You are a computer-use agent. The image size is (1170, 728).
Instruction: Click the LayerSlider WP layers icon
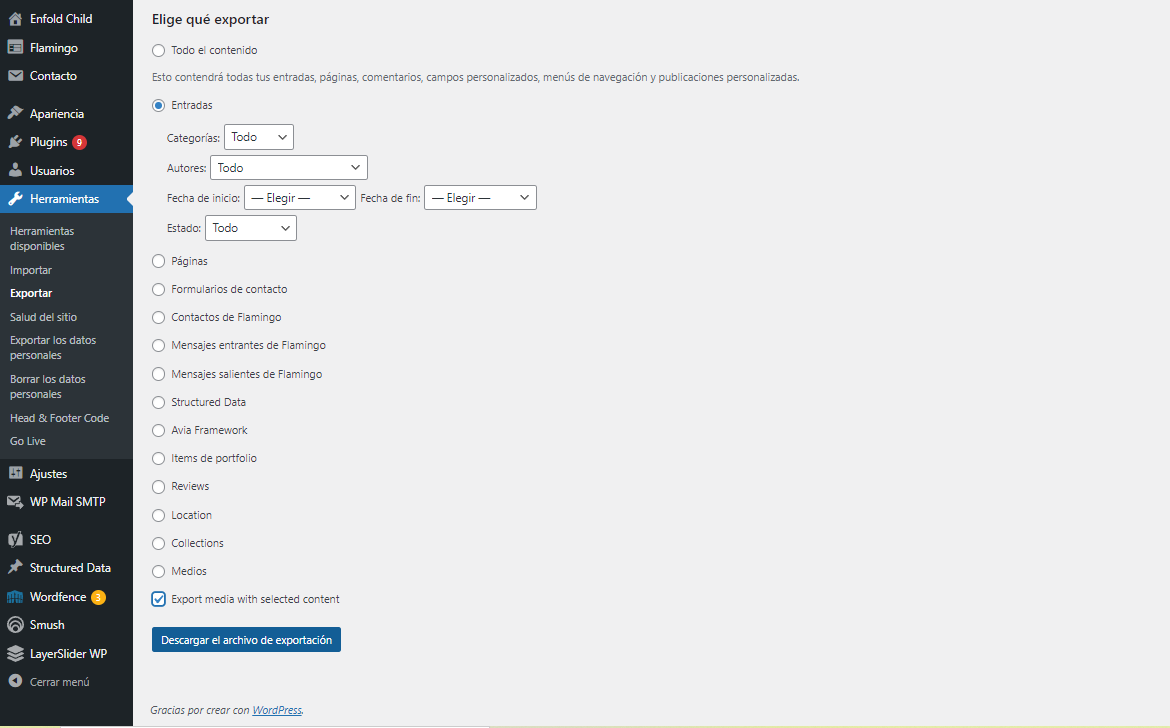[15, 654]
